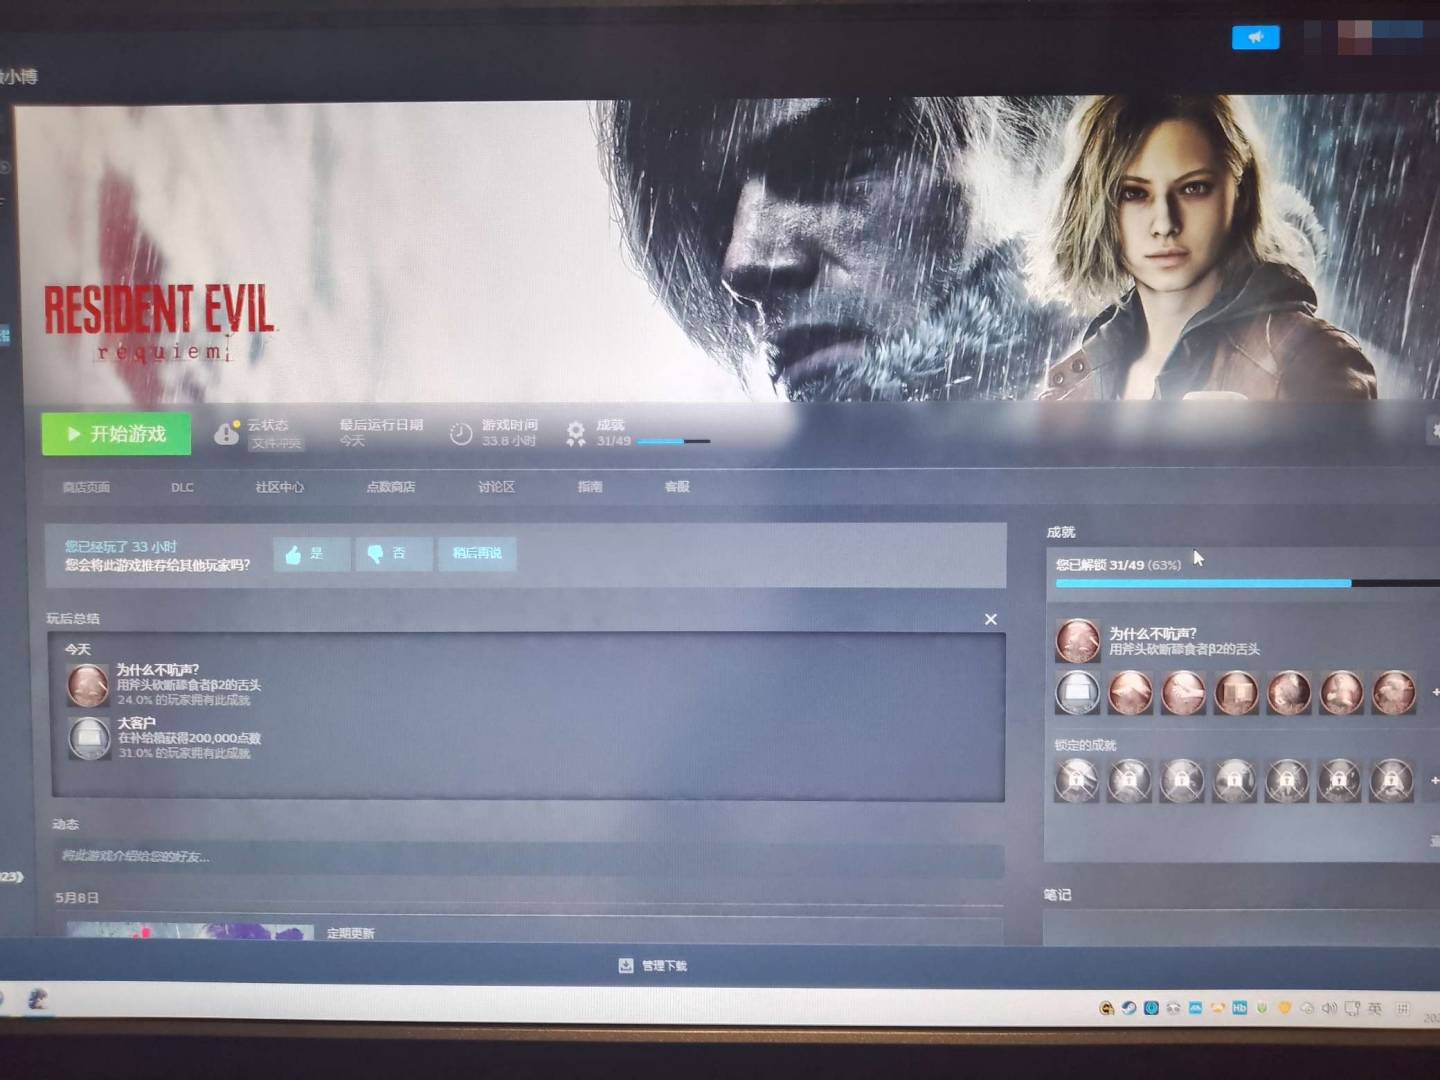Click the Resident Evil Requiem logo
The image size is (1440, 1080).
click(x=158, y=322)
